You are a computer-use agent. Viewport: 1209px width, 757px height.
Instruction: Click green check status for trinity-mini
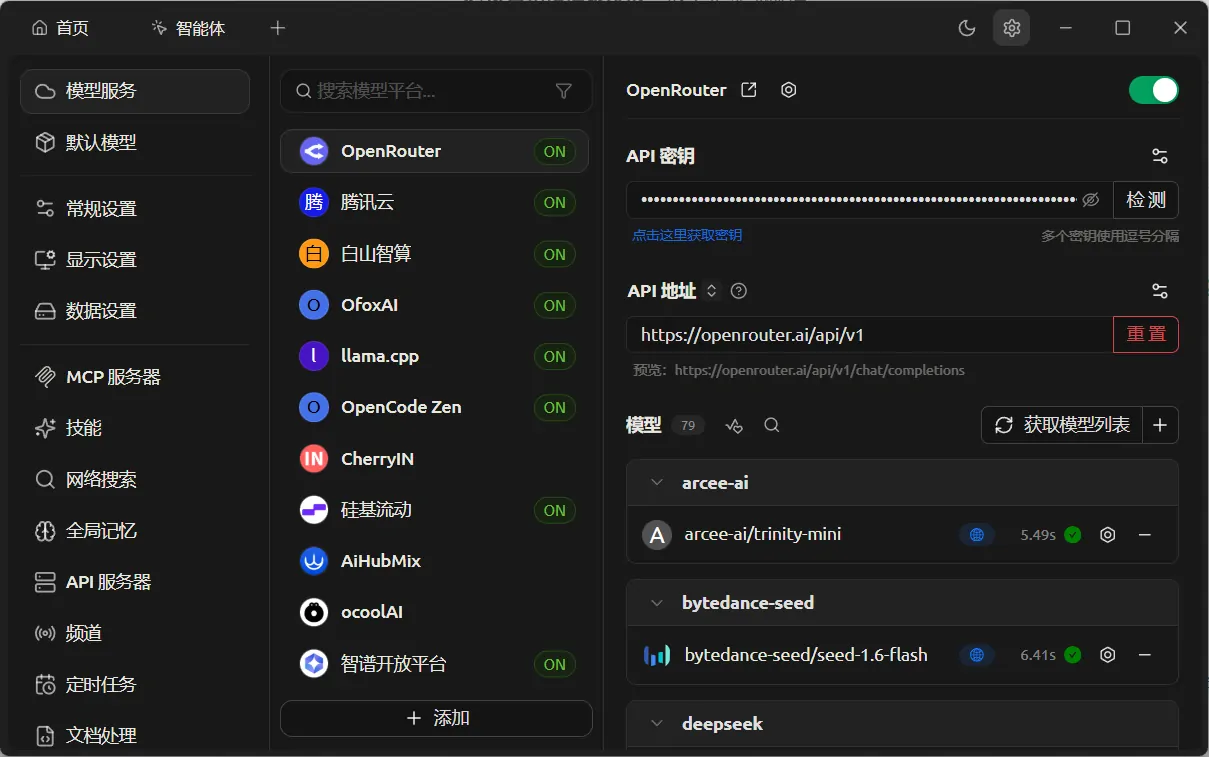1073,535
